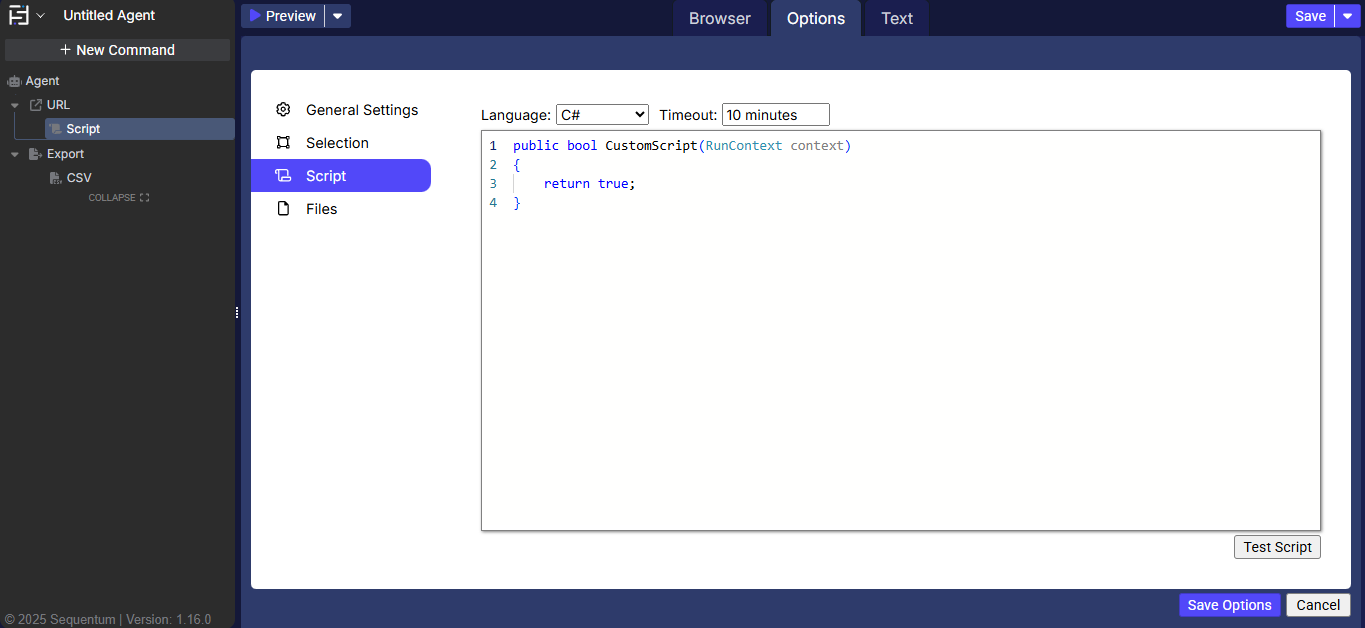The height and width of the screenshot is (628, 1365).
Task: Click the Timeout input field
Action: coord(775,115)
